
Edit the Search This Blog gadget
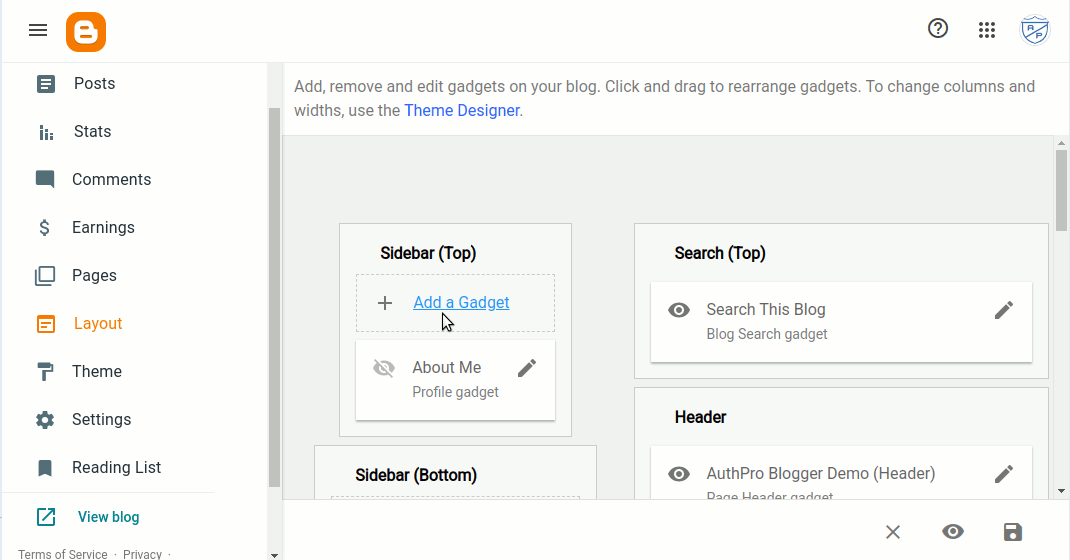1004,310
